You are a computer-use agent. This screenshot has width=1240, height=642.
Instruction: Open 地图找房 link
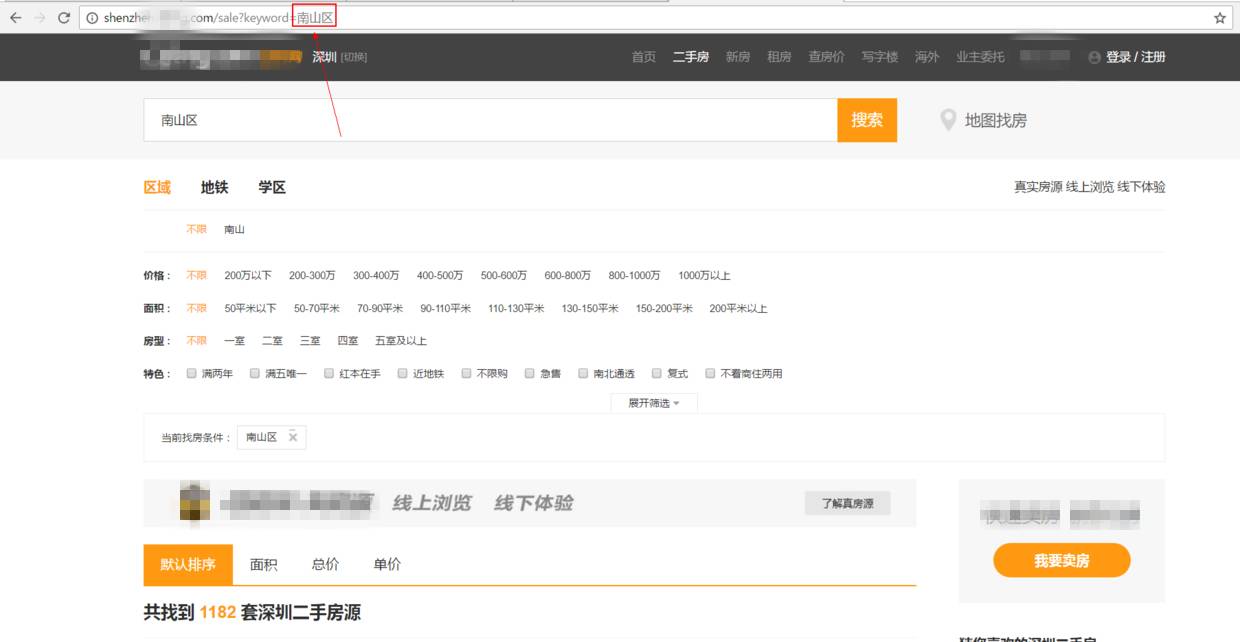coord(996,120)
